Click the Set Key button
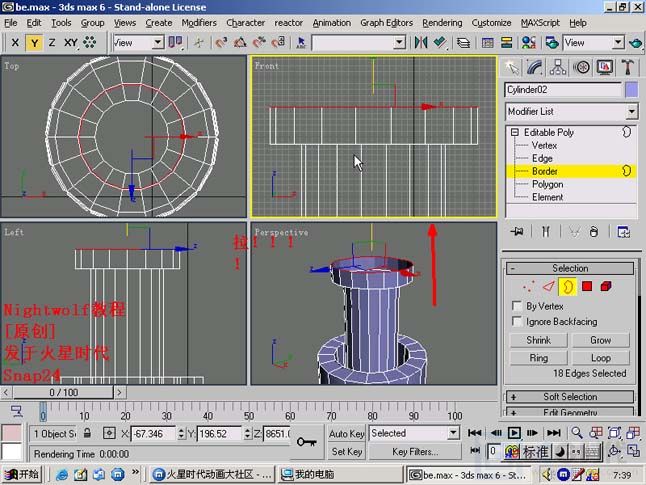The width and height of the screenshot is (646, 485). click(347, 452)
